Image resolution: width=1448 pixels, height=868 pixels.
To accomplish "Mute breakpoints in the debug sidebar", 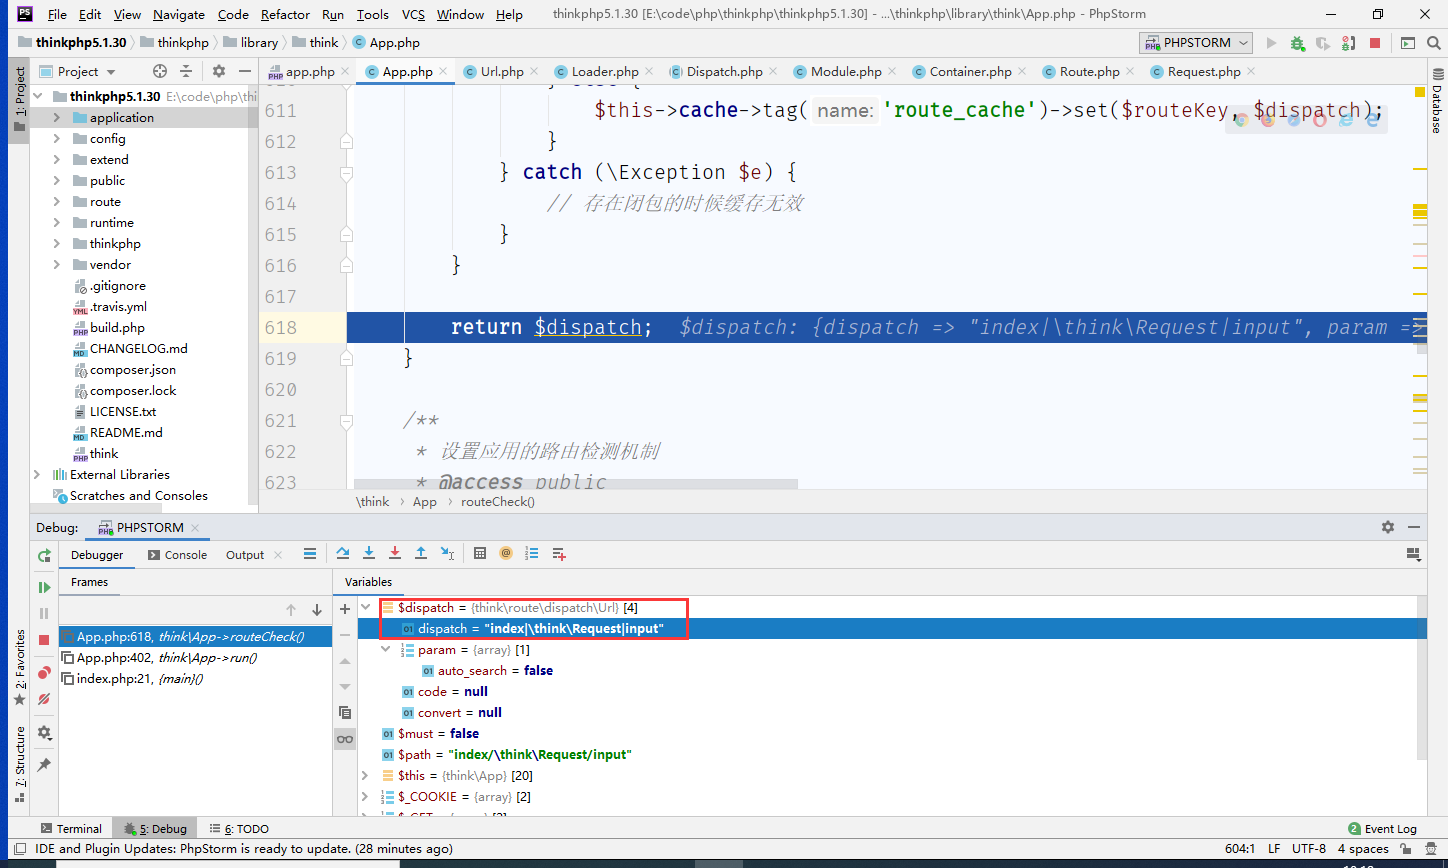I will click(x=44, y=700).
